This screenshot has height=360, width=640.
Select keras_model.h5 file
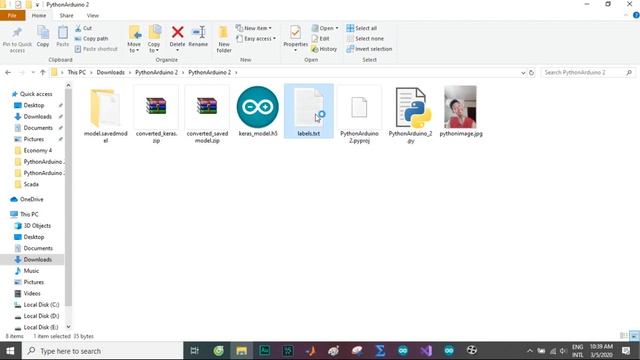pos(258,111)
